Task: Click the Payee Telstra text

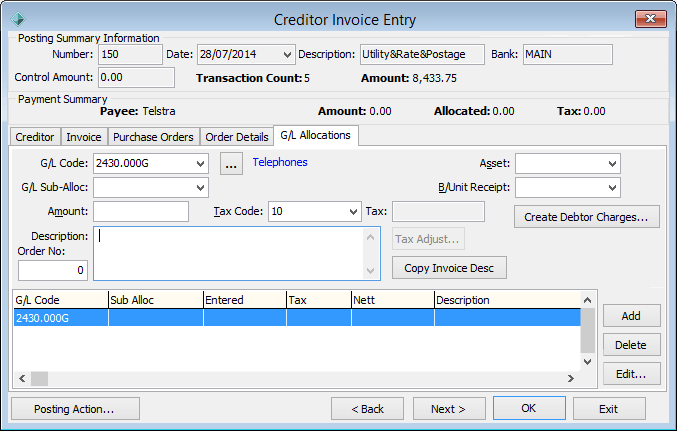Action: (x=159, y=111)
